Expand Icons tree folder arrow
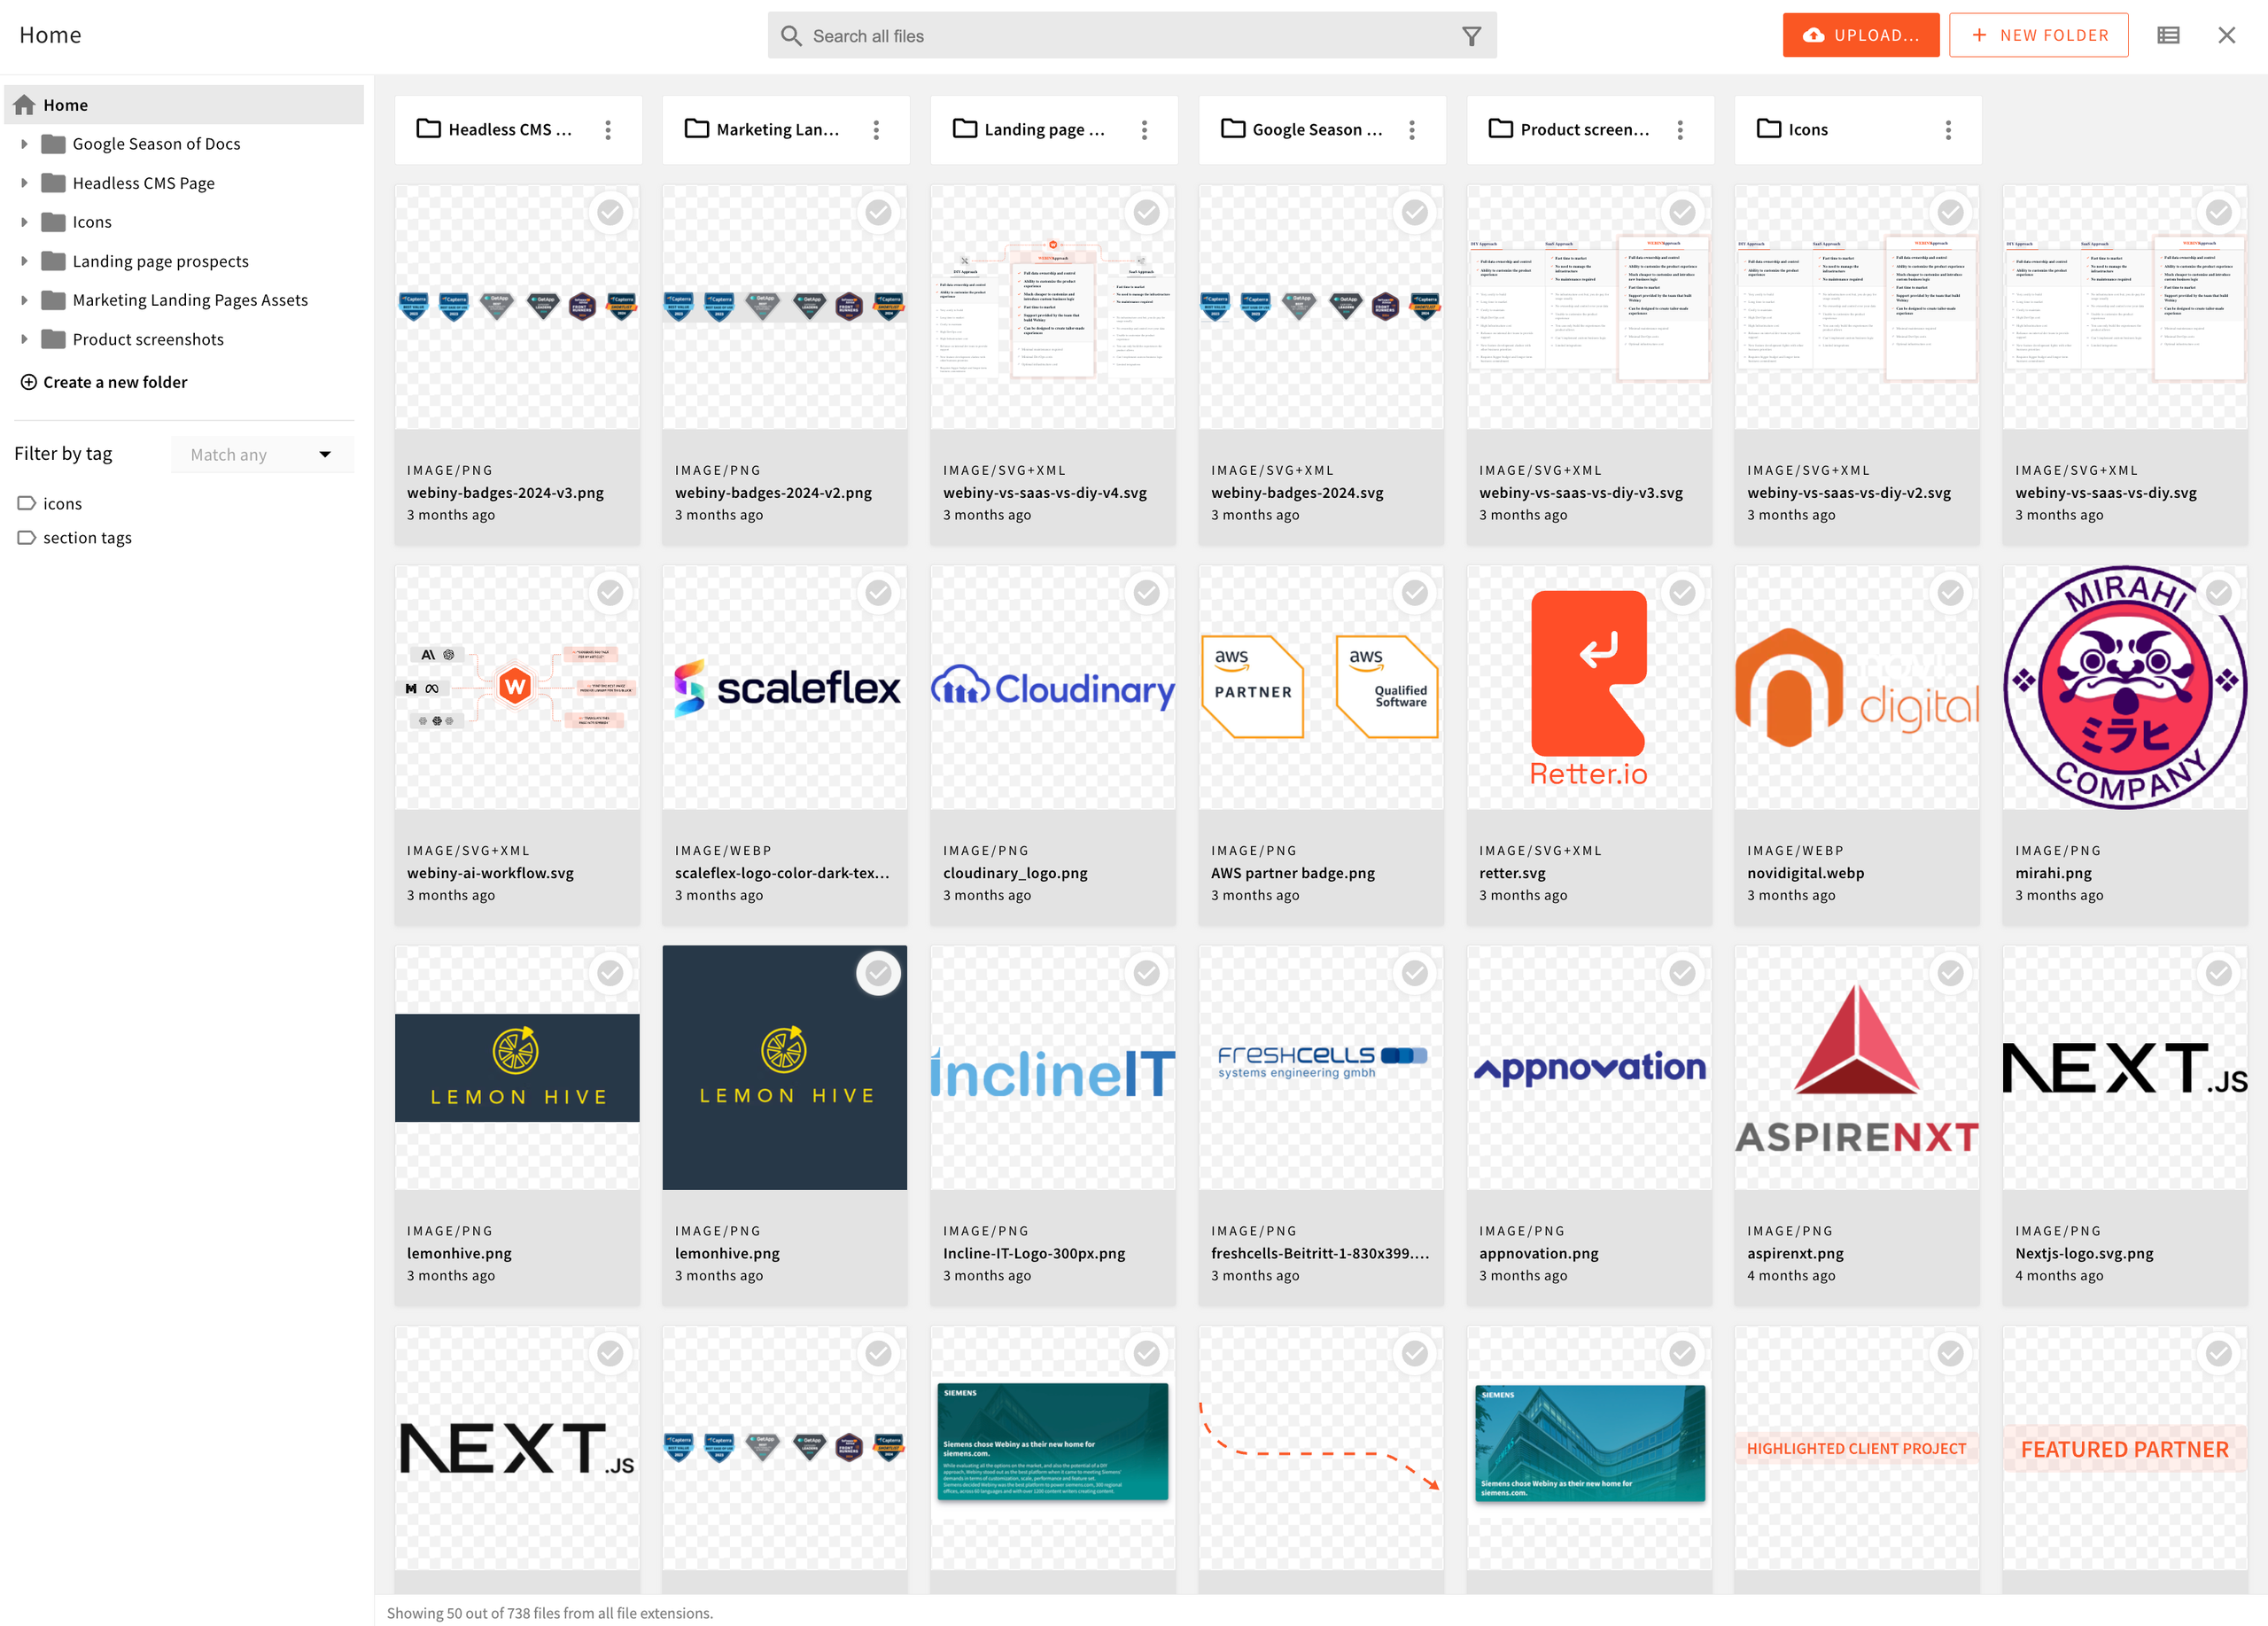 (x=24, y=222)
